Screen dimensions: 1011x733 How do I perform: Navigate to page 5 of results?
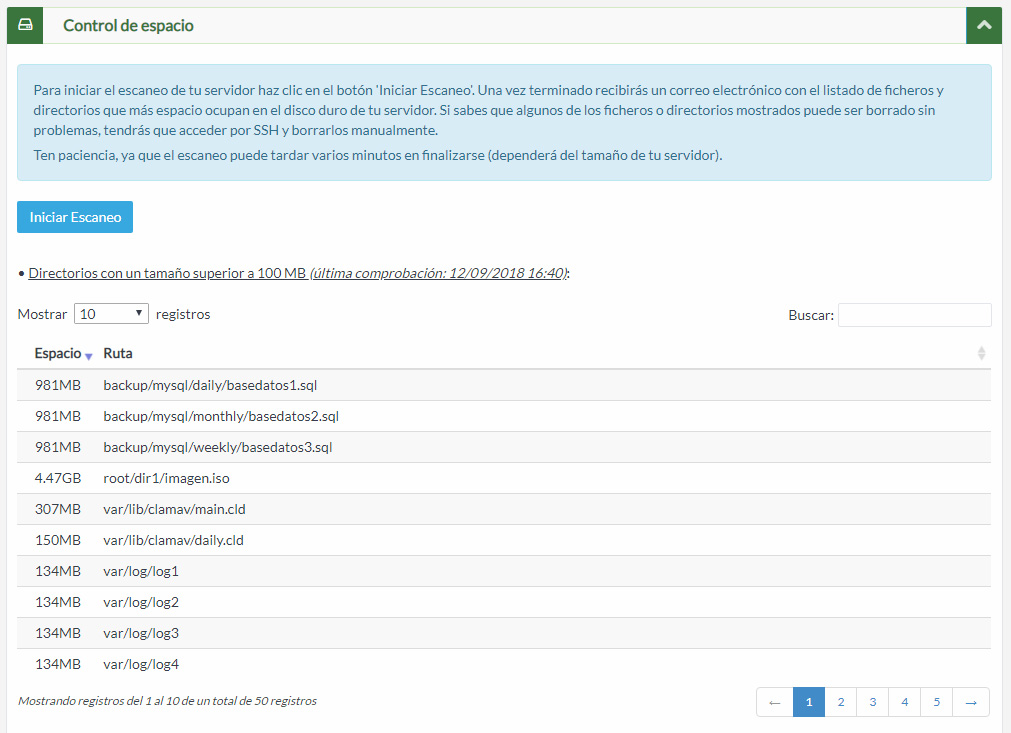tap(937, 702)
